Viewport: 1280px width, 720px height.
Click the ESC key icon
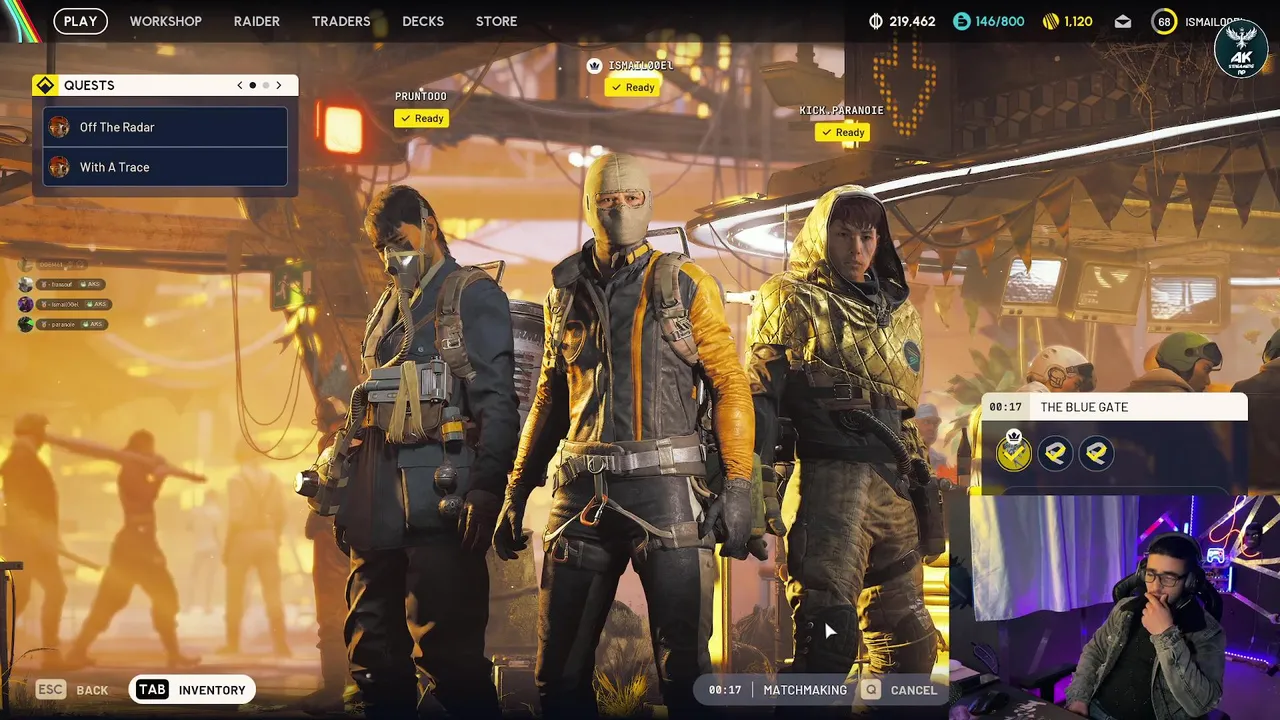pyautogui.click(x=50, y=689)
